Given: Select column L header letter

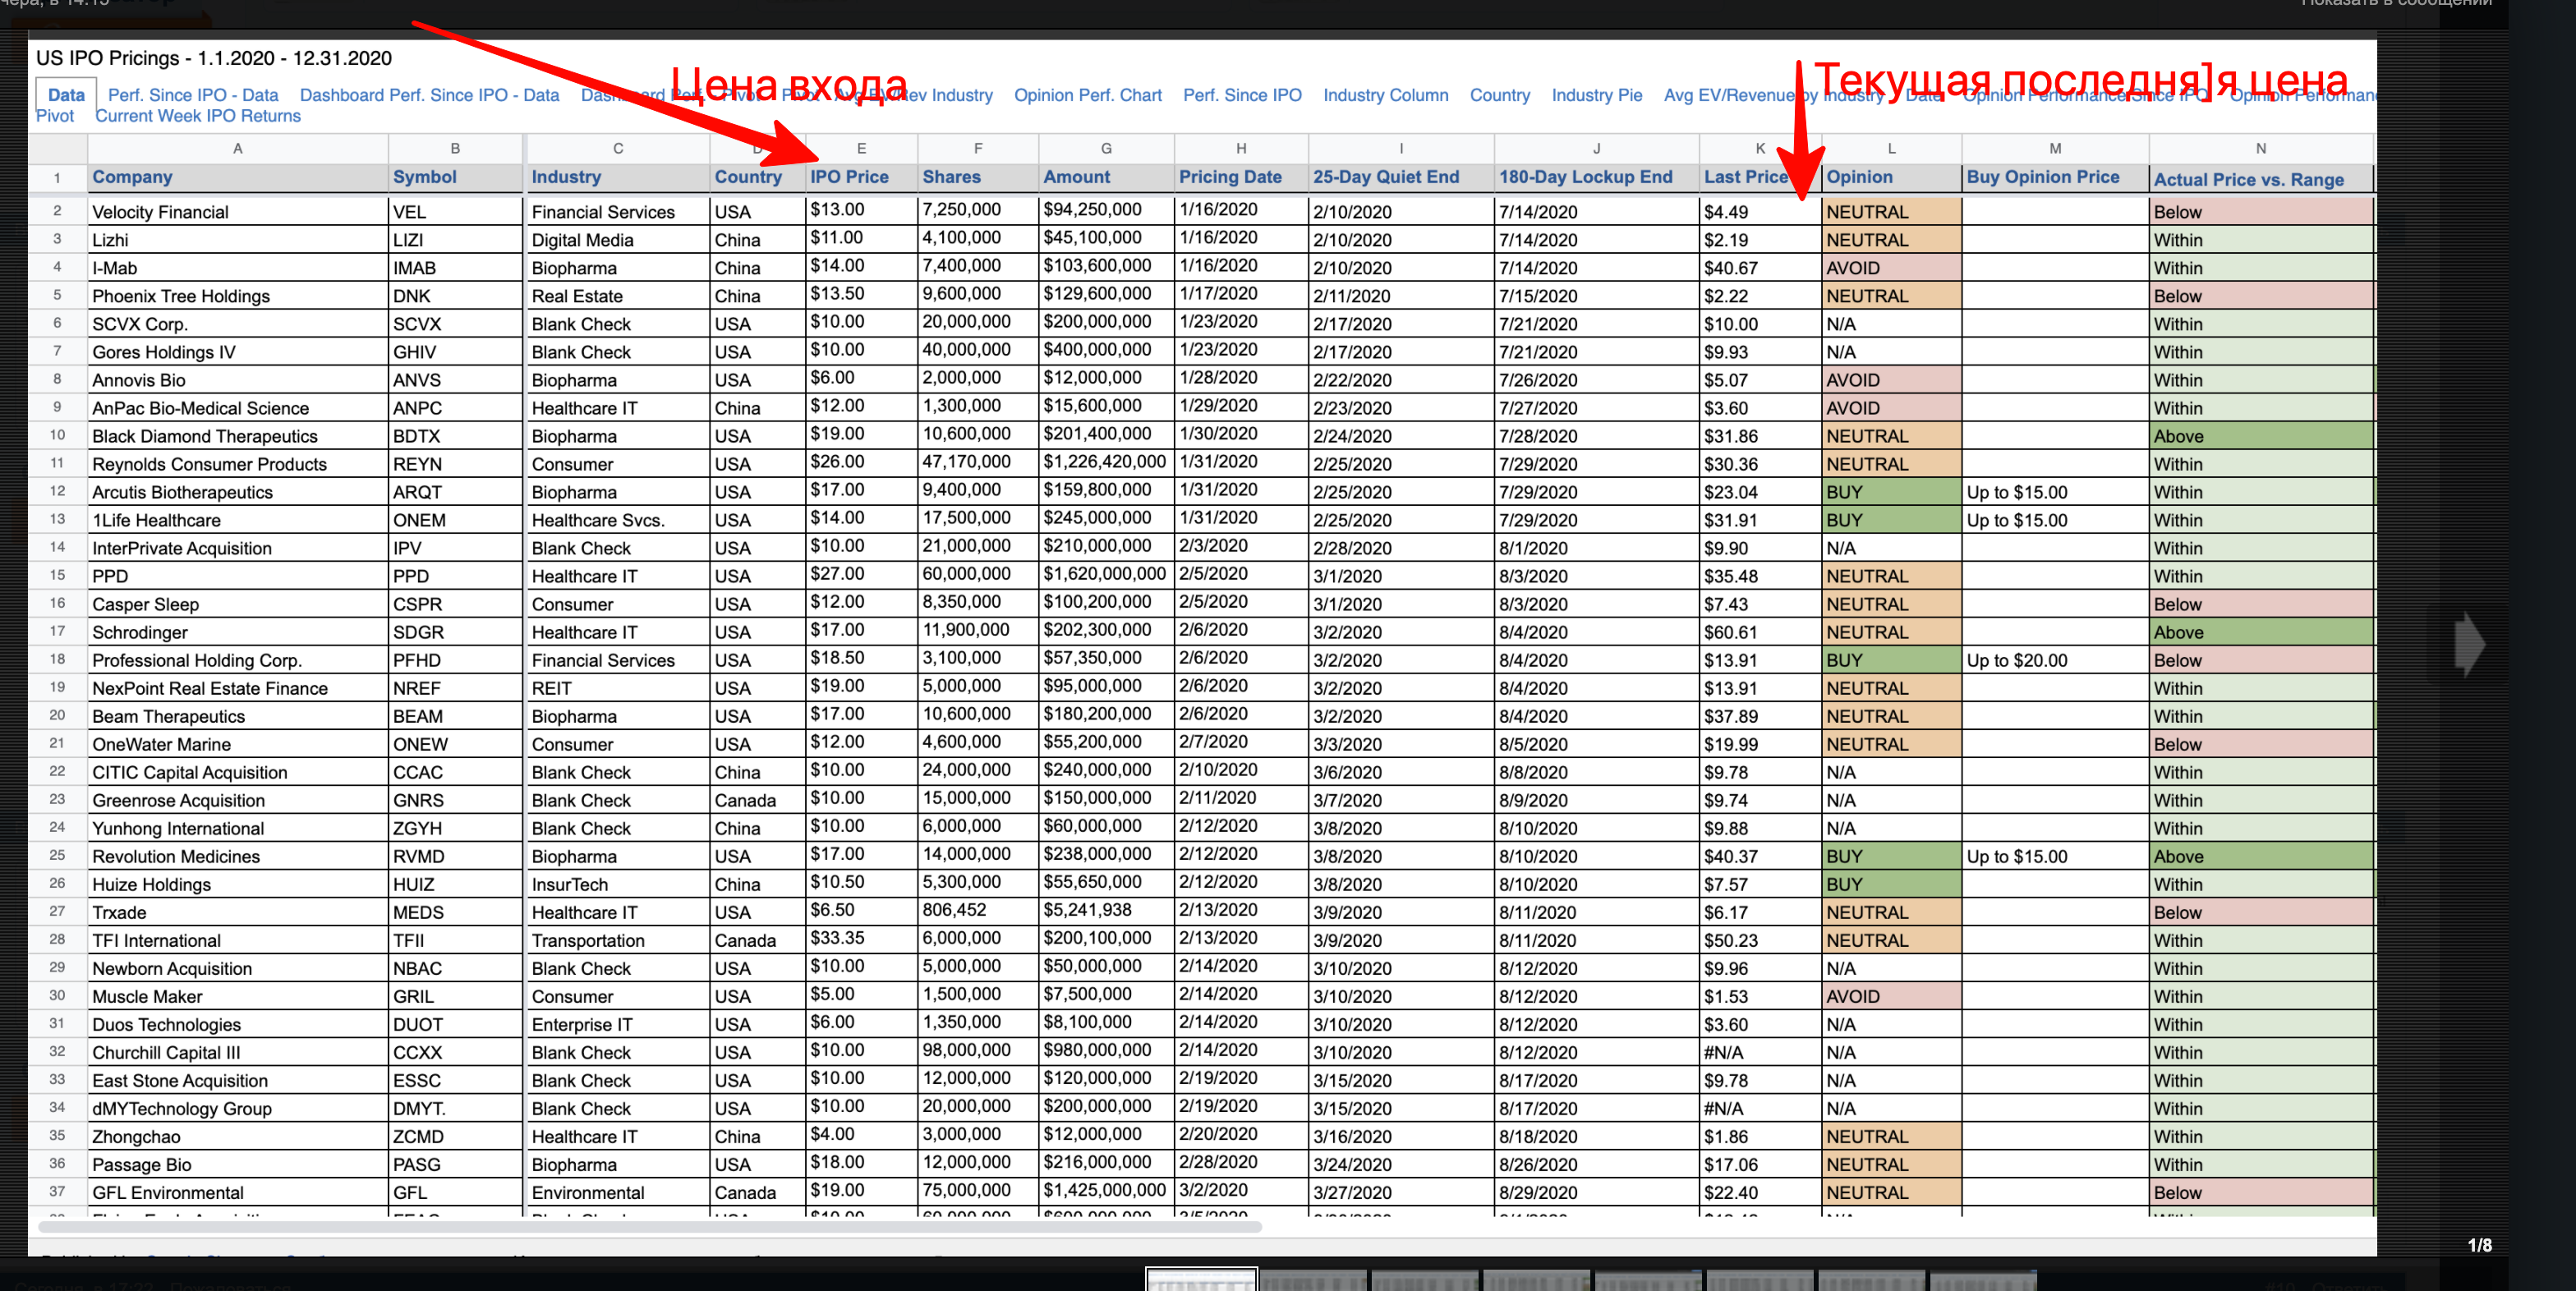Looking at the screenshot, I should pos(1891,148).
